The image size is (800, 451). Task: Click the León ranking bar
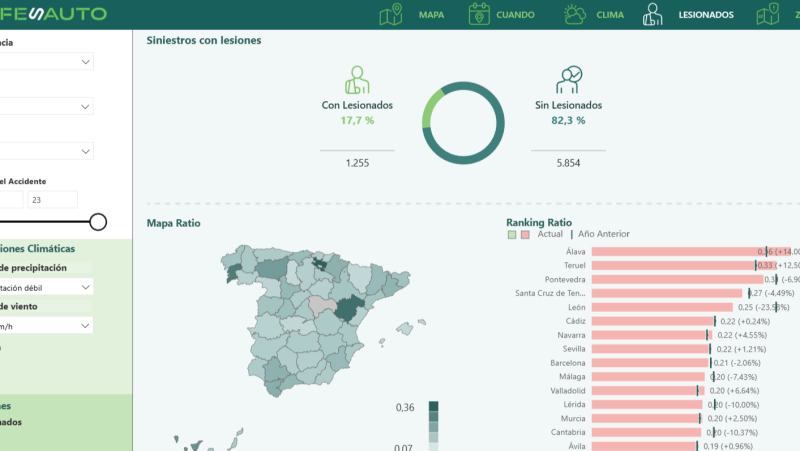(x=662, y=307)
